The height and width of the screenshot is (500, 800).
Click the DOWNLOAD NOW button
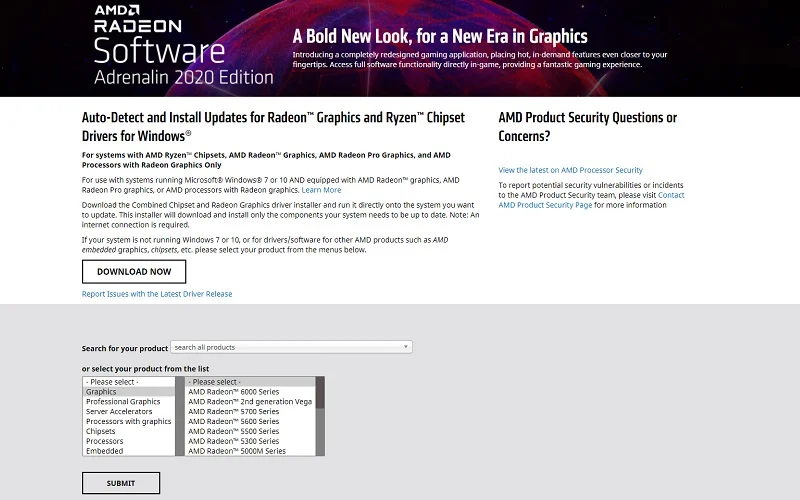coord(134,271)
